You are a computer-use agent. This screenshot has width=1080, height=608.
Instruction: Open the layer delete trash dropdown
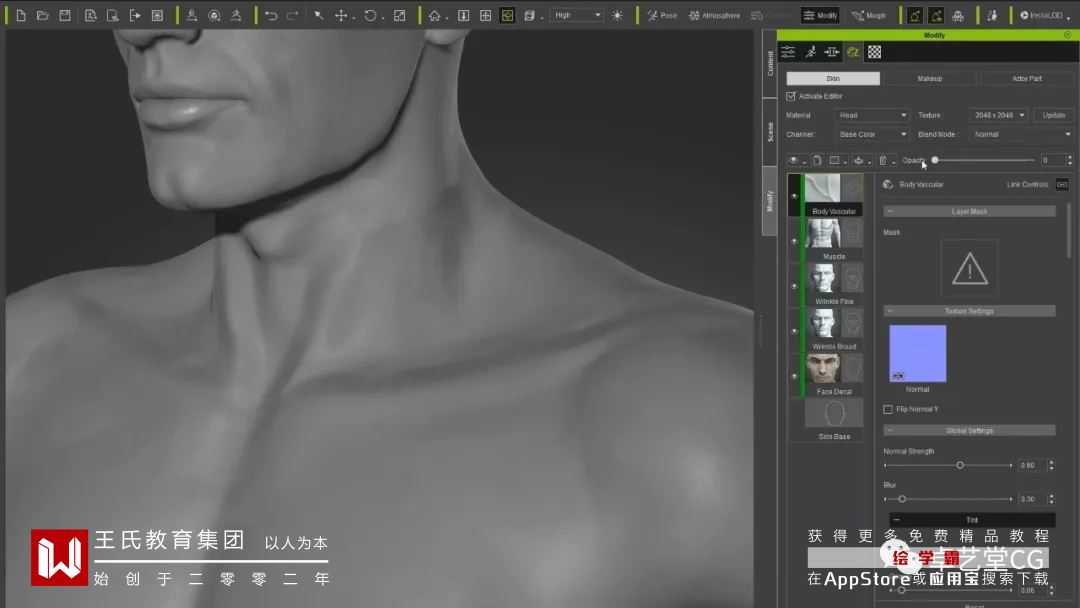click(886, 160)
